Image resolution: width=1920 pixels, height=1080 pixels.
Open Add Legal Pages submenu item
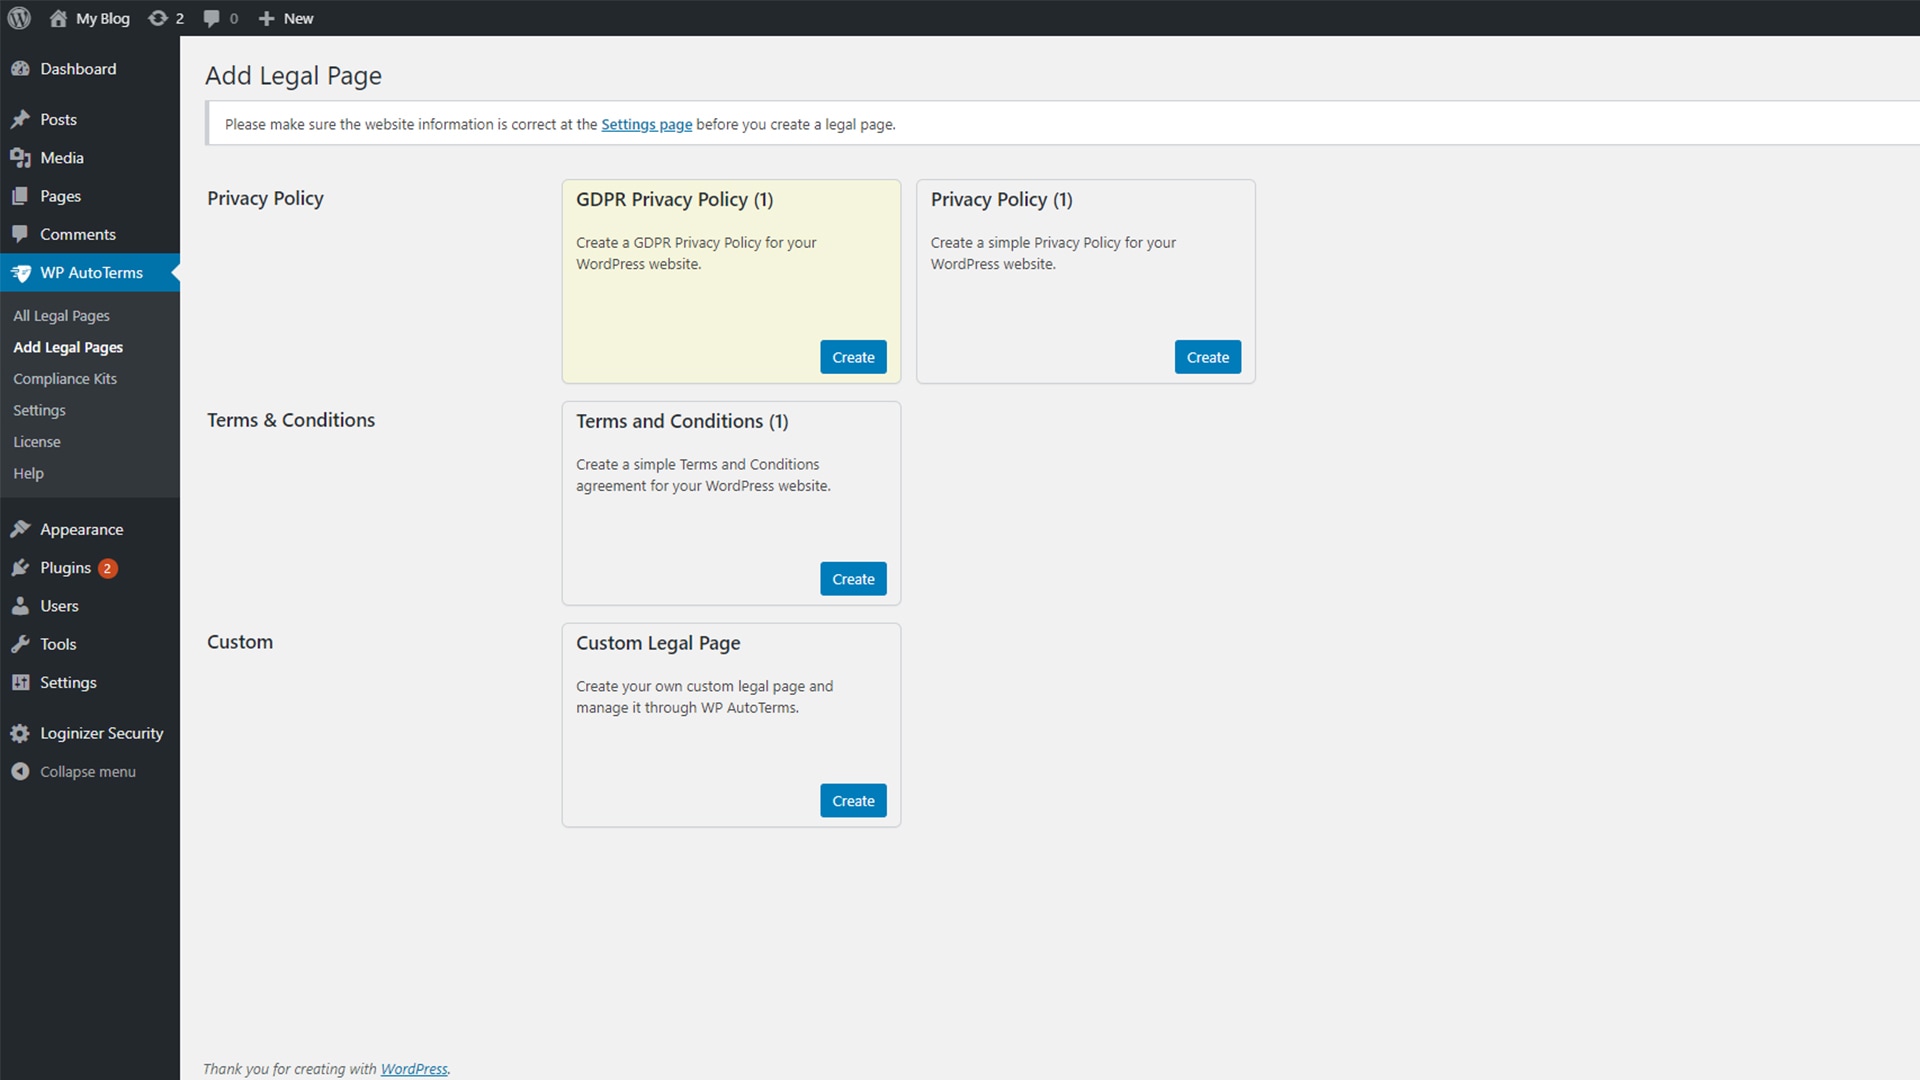coord(67,345)
